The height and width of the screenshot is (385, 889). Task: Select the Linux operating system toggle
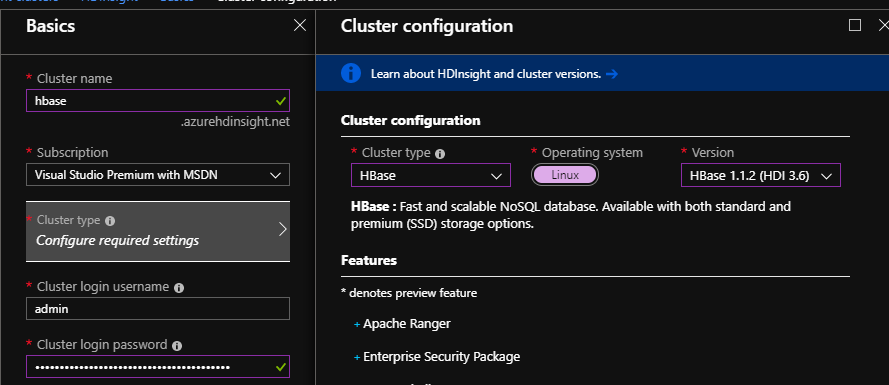point(565,175)
